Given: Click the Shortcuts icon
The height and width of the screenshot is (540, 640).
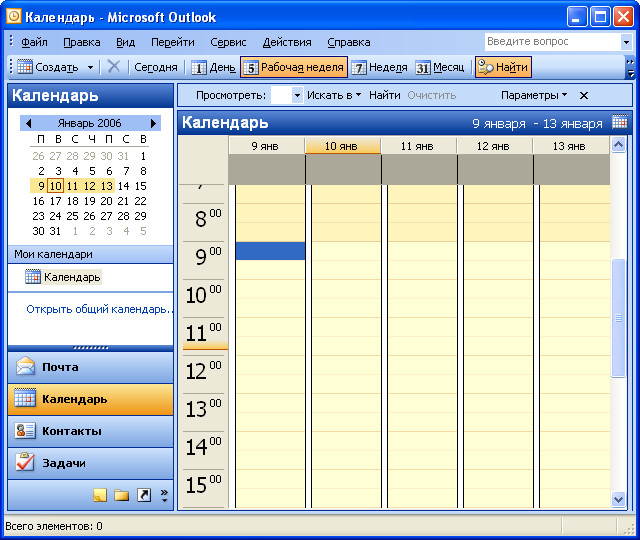Looking at the screenshot, I should pyautogui.click(x=144, y=495).
